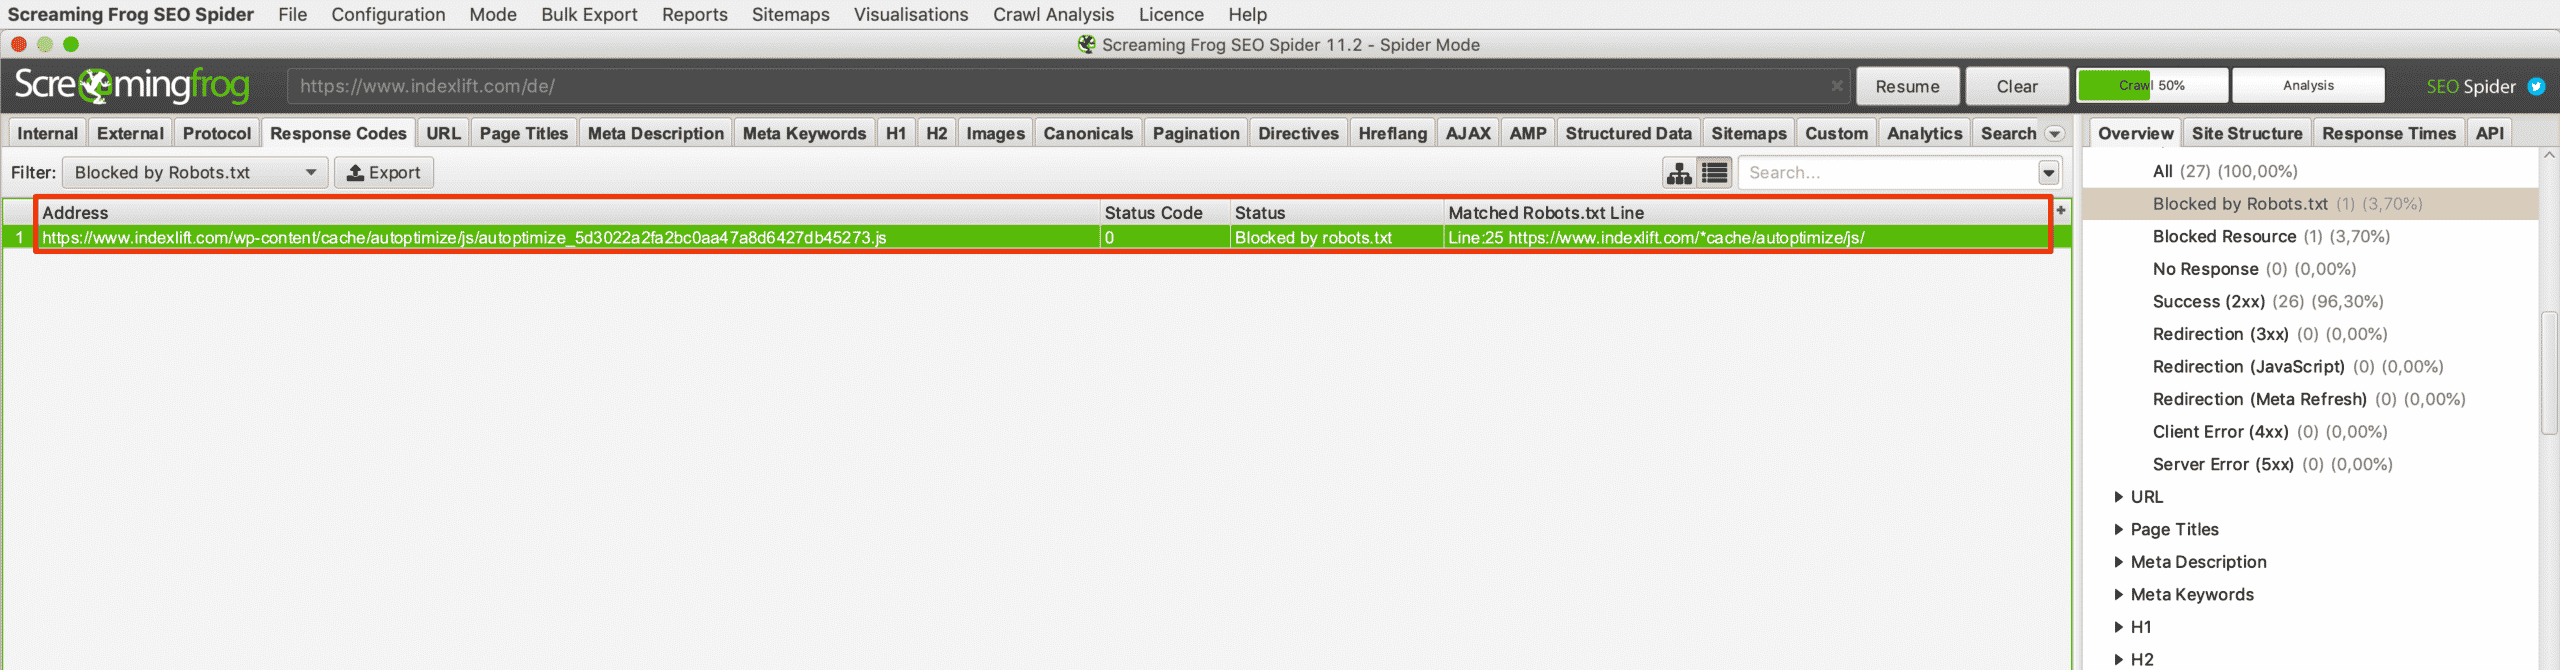Screen dimensions: 2560x670
Task: Open the Licence menu
Action: click(x=1171, y=15)
